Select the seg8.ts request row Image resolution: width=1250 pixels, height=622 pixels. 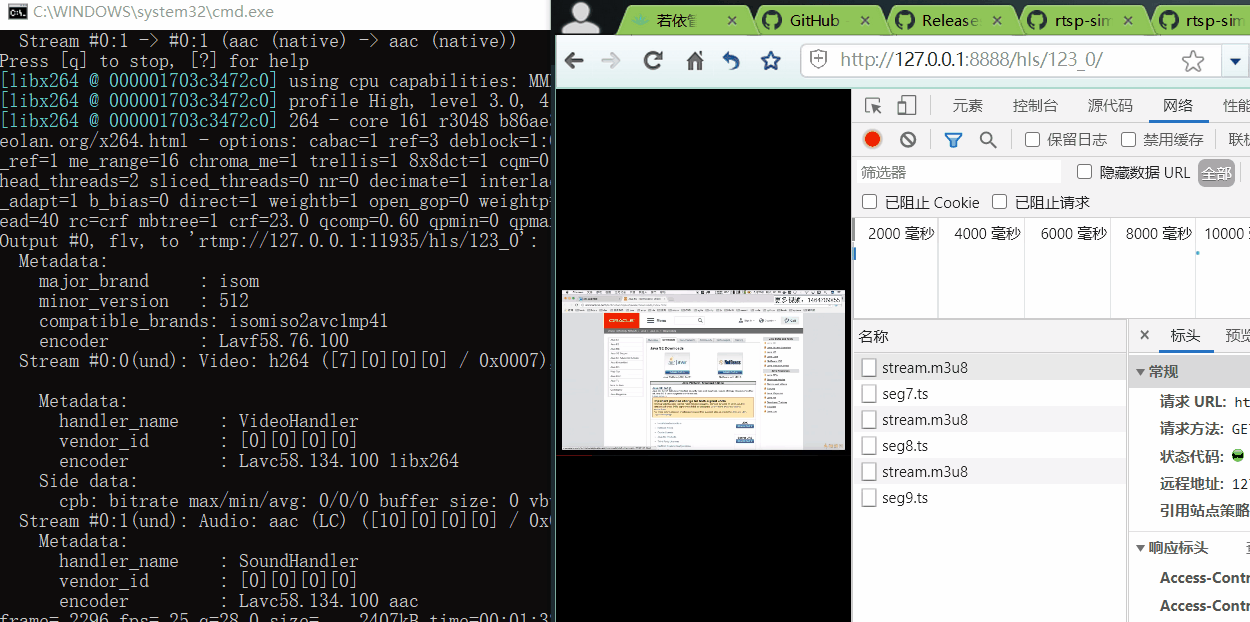point(990,446)
